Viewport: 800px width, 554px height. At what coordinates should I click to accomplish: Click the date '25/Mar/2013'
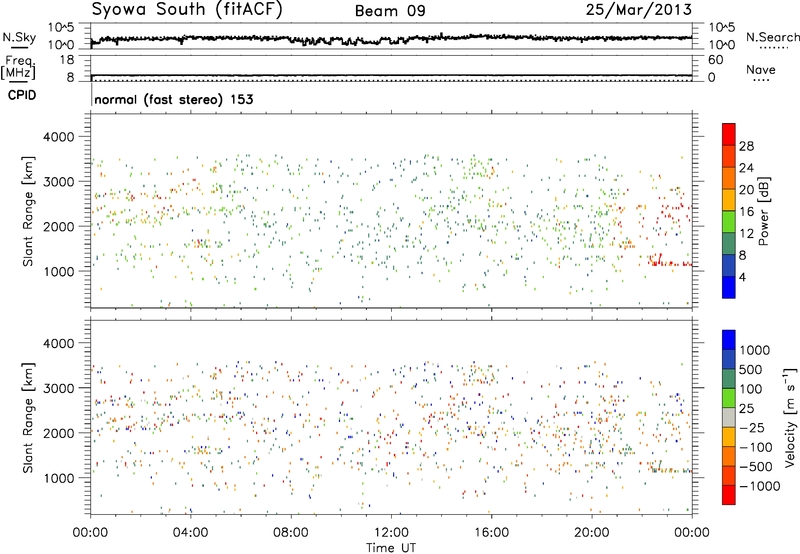click(x=639, y=9)
